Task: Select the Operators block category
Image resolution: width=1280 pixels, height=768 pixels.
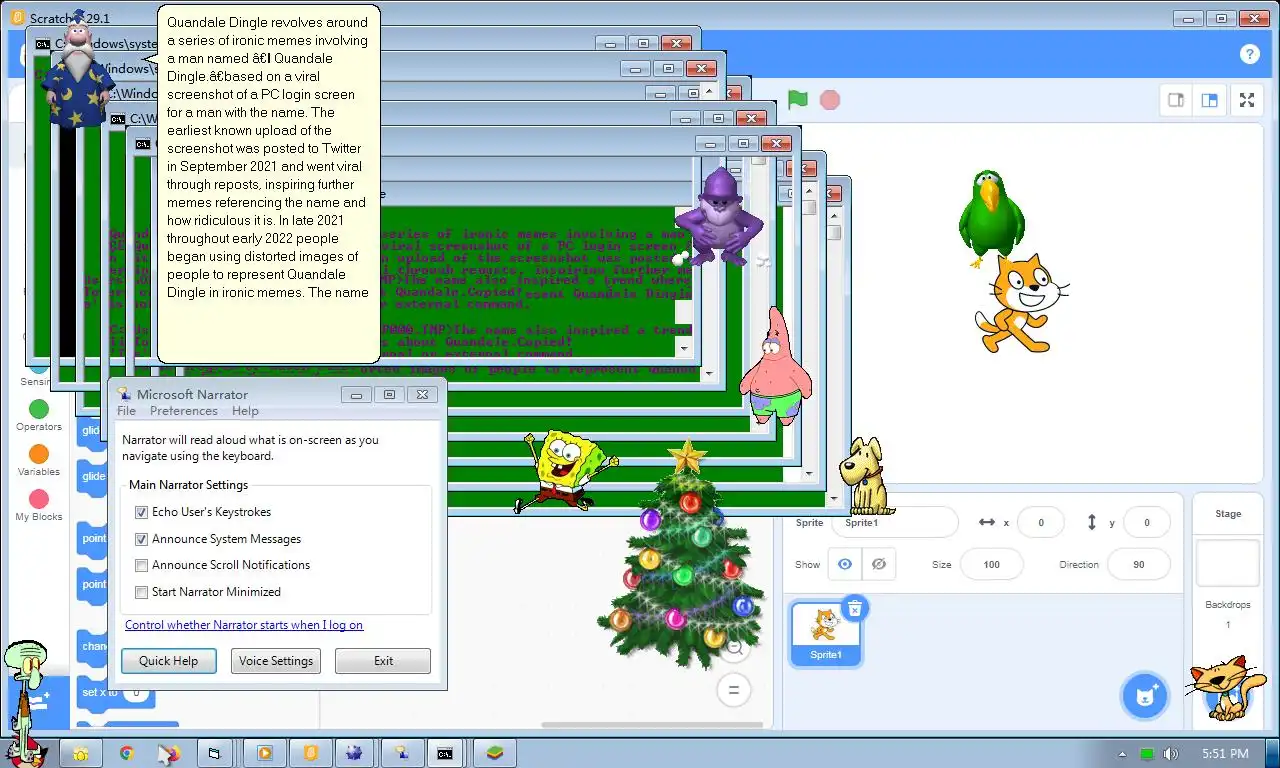Action: pos(39,415)
